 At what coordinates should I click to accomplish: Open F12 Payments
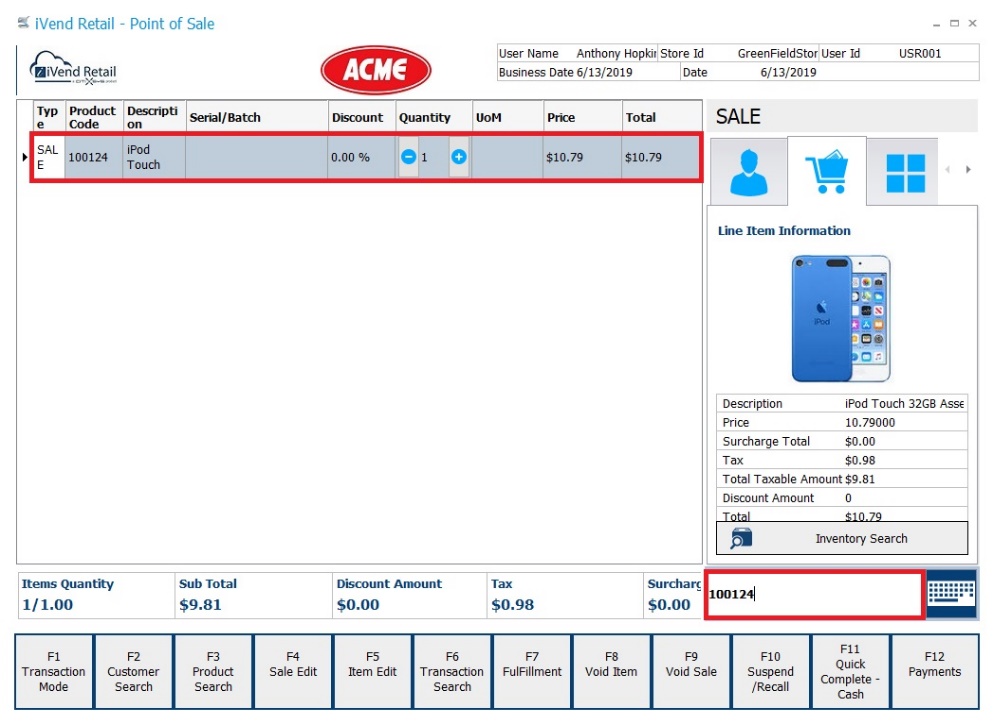click(935, 671)
